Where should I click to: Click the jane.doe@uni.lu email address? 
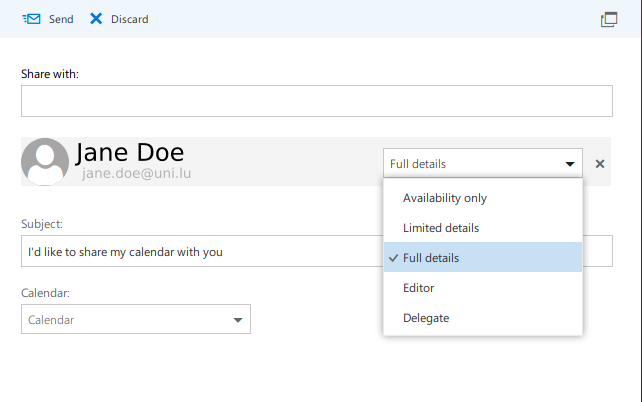coord(137,174)
